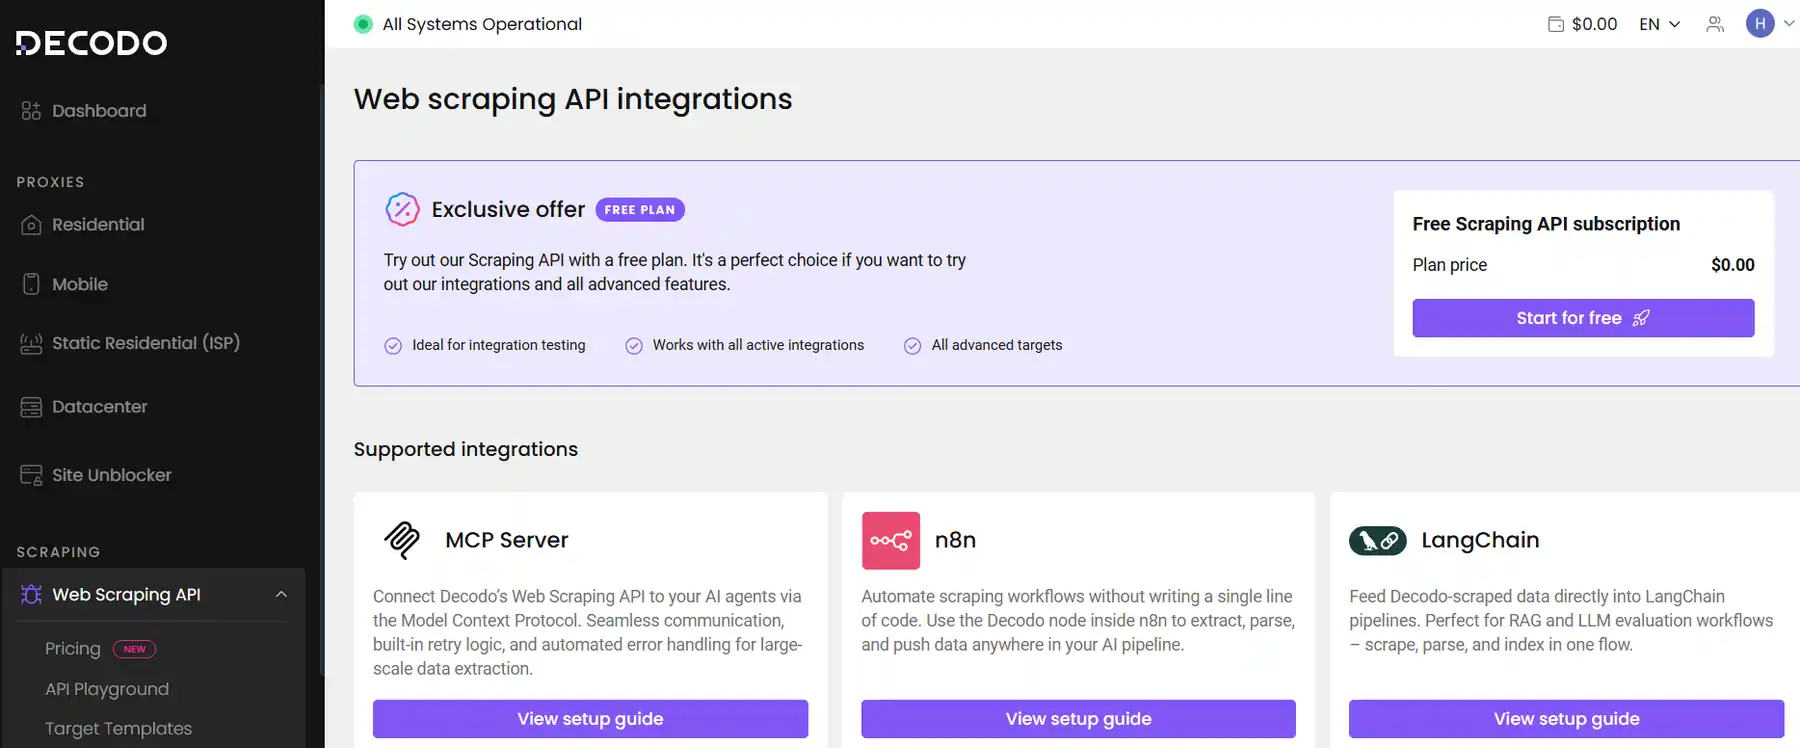
Task: Click the Web Scraping API bug icon
Action: 31,595
